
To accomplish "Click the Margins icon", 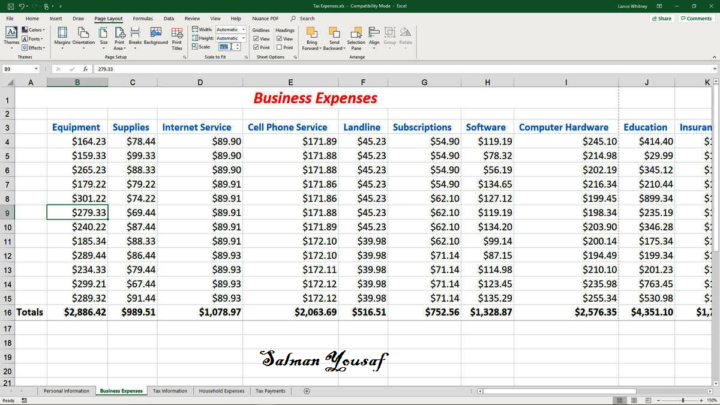I will tap(62, 36).
